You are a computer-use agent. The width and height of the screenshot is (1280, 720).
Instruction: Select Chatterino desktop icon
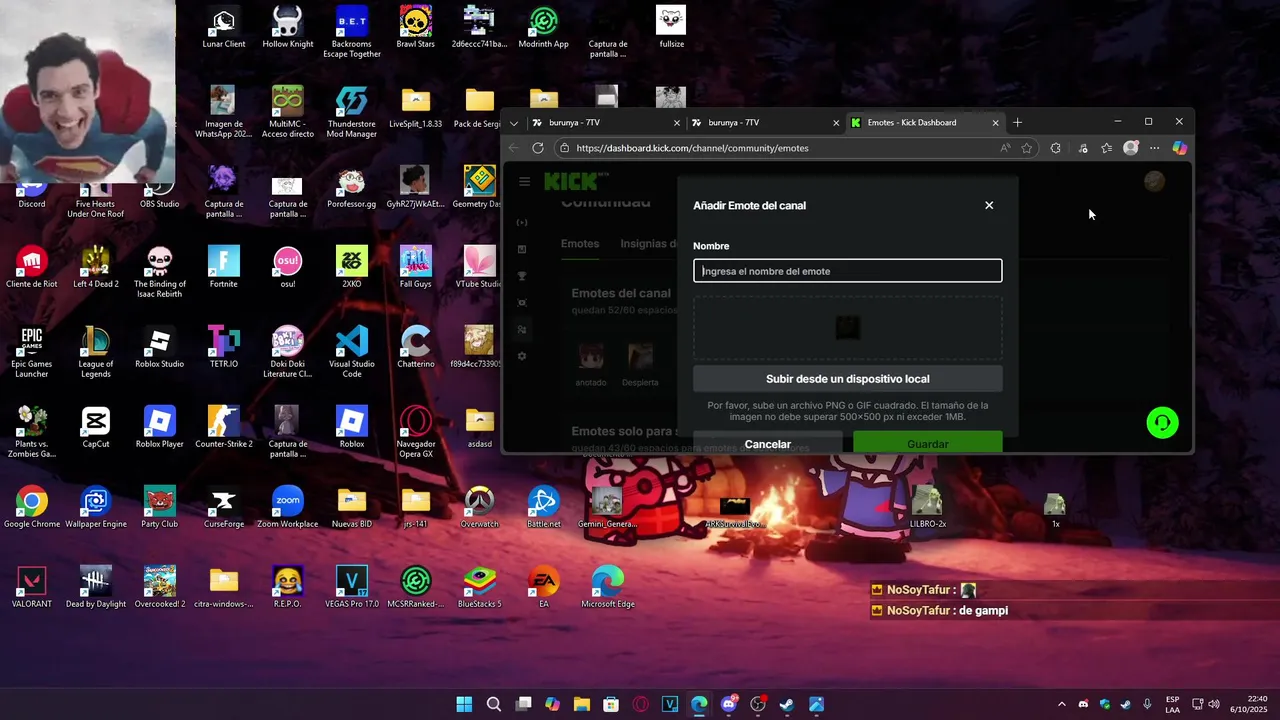pyautogui.click(x=416, y=348)
